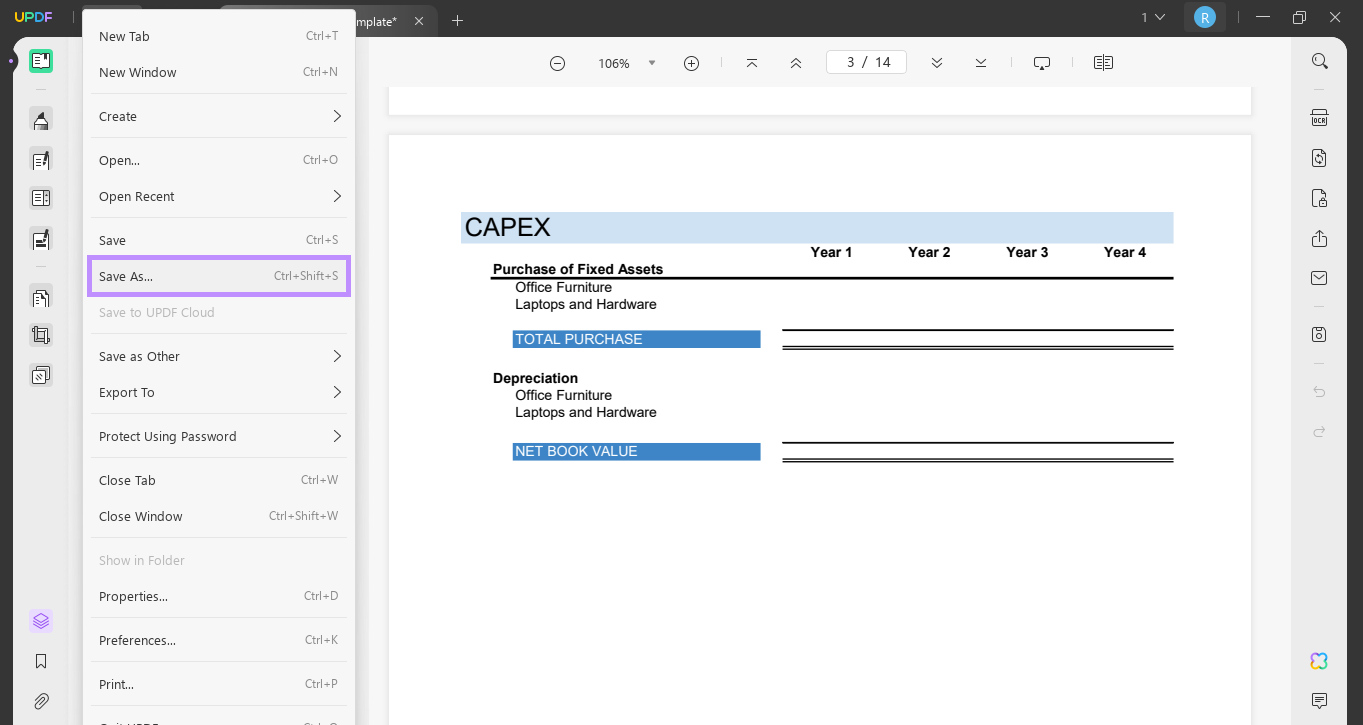Expand the Export To submenu
The image size is (1363, 725).
pos(218,392)
